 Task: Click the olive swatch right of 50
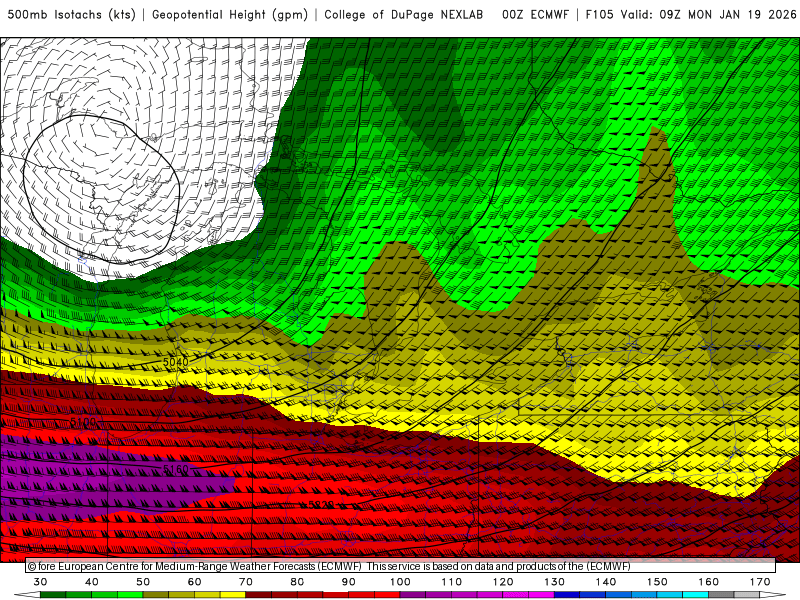pos(156,595)
